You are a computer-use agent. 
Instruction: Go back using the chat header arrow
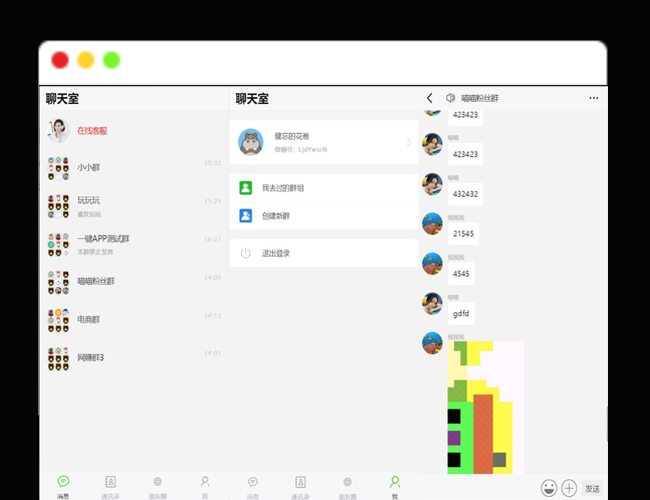[429, 98]
